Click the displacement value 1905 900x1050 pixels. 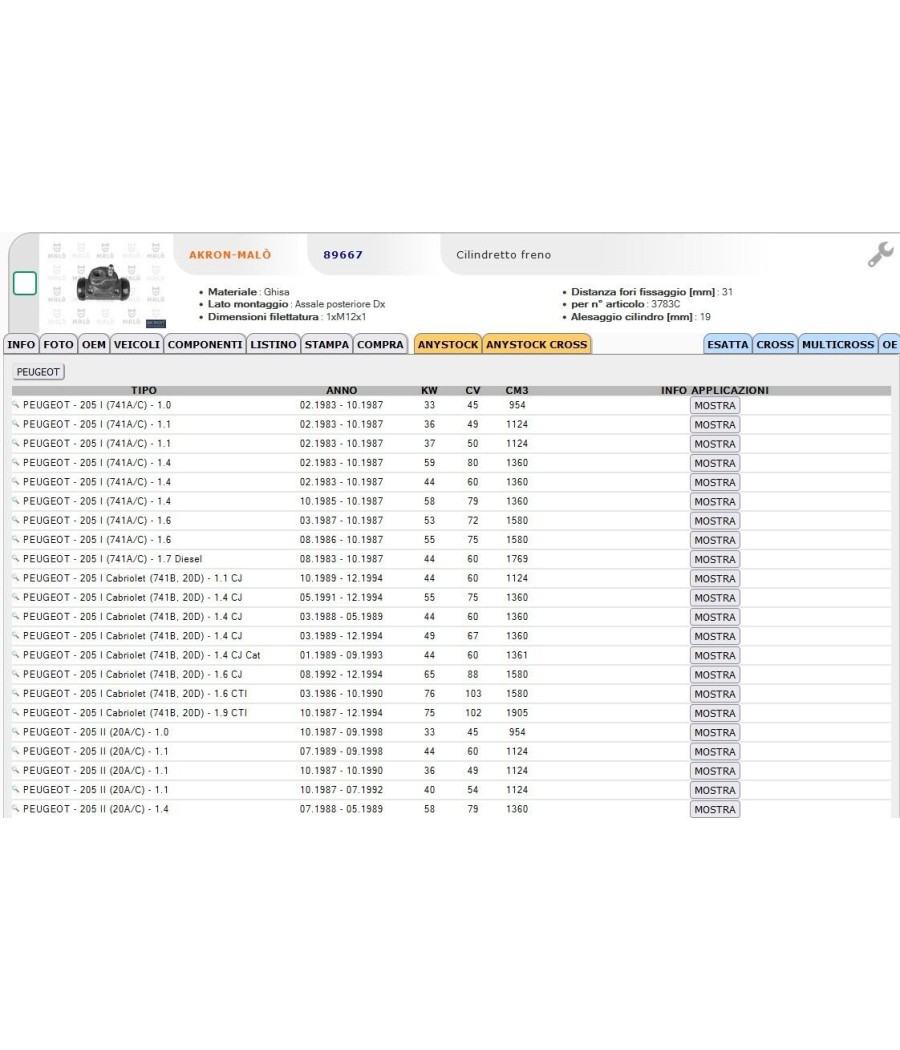[517, 712]
